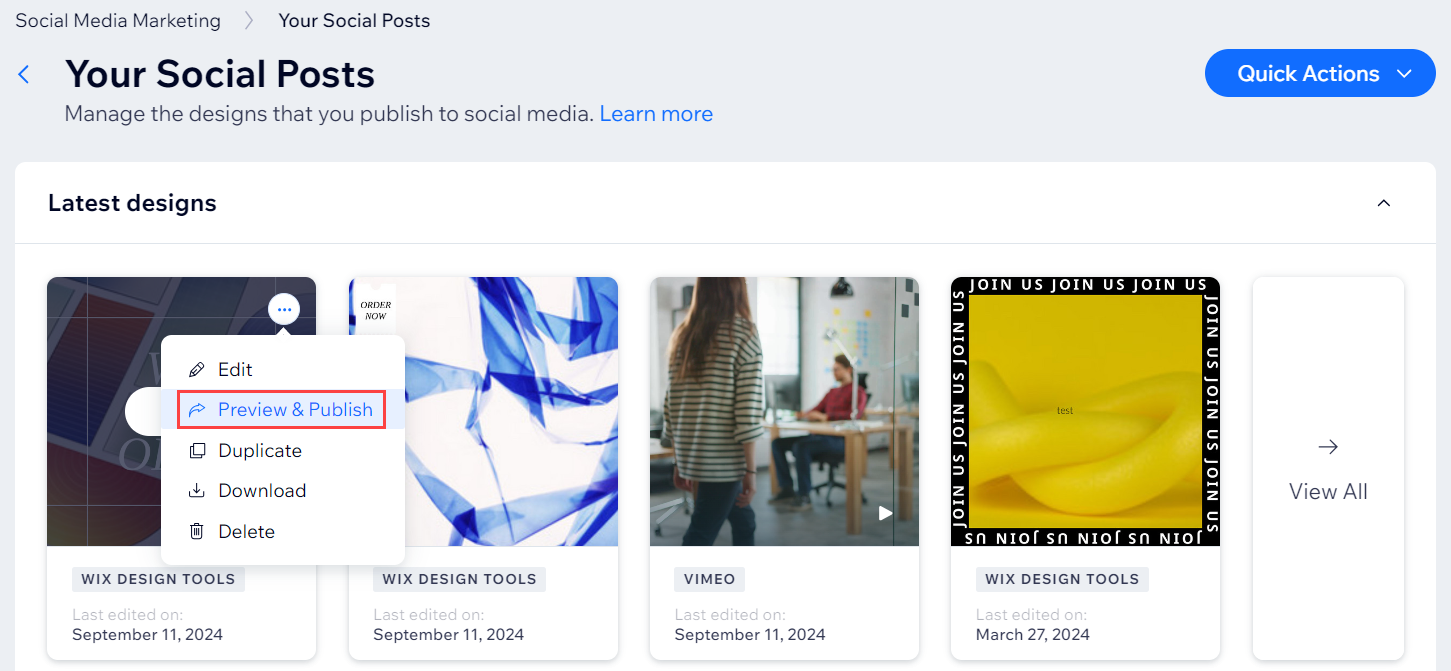The image size is (1451, 671).
Task: Click the play icon on the office video
Action: coord(885,513)
